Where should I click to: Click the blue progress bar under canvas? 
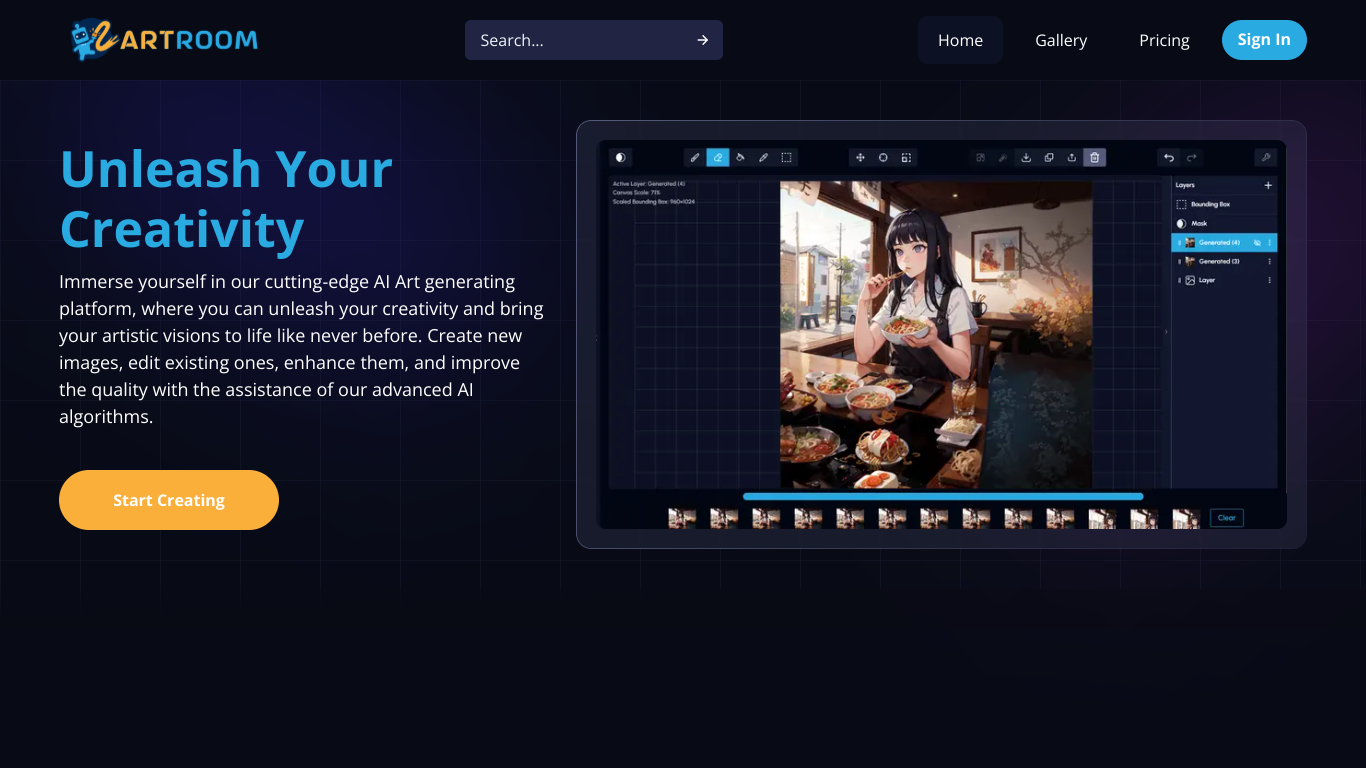point(943,496)
